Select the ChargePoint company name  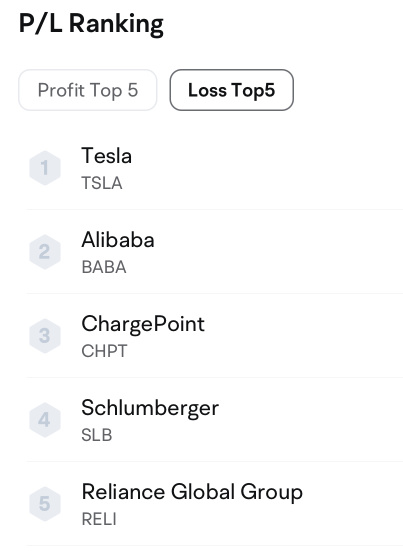(x=143, y=324)
